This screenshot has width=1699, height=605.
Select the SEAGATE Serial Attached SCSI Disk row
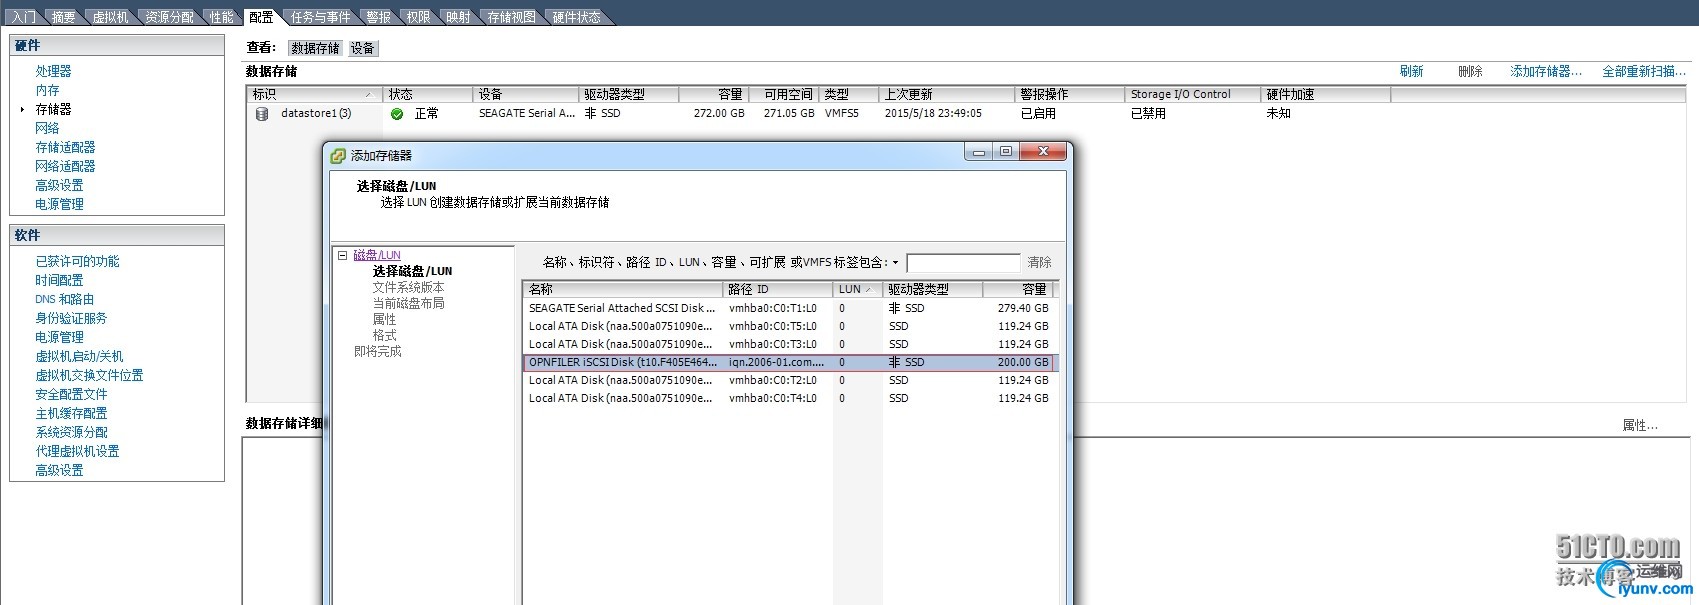[789, 308]
